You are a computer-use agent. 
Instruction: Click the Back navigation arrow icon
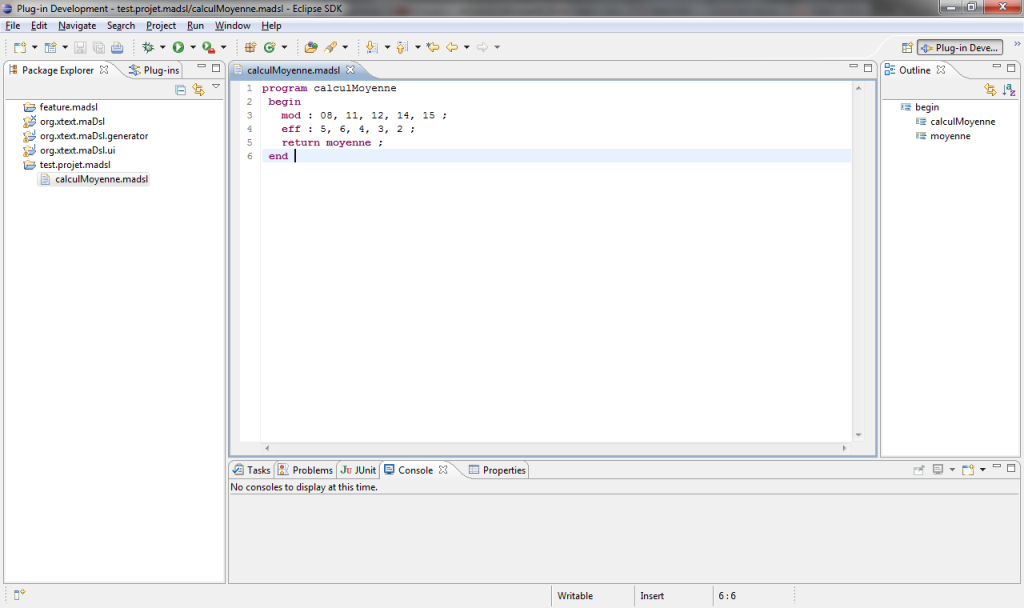point(452,47)
